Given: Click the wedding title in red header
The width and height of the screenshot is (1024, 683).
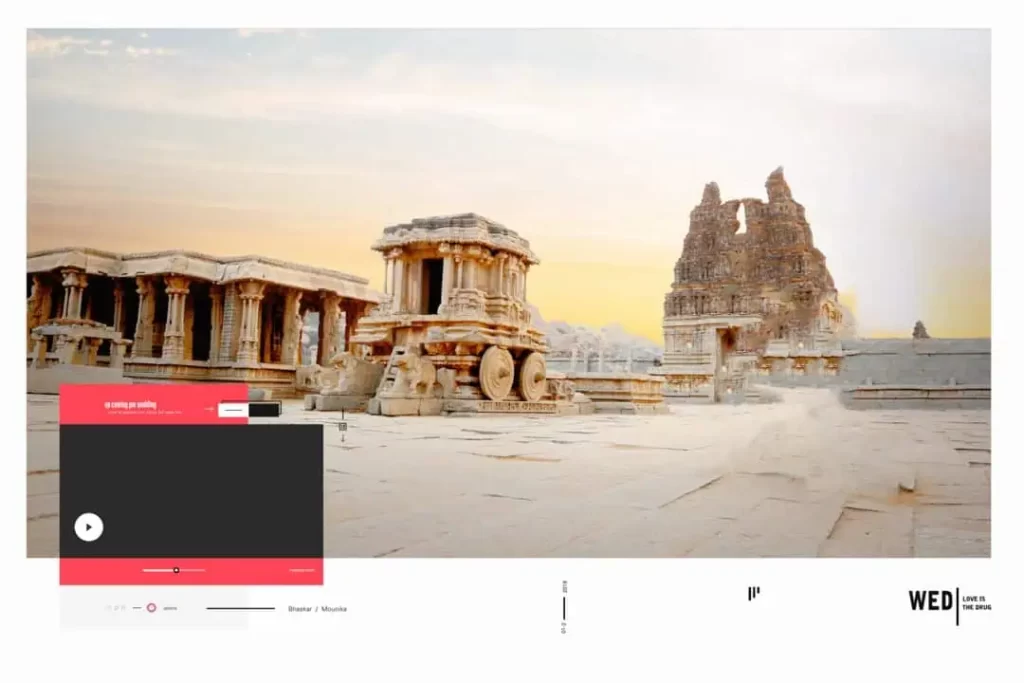Looking at the screenshot, I should 144,405.
